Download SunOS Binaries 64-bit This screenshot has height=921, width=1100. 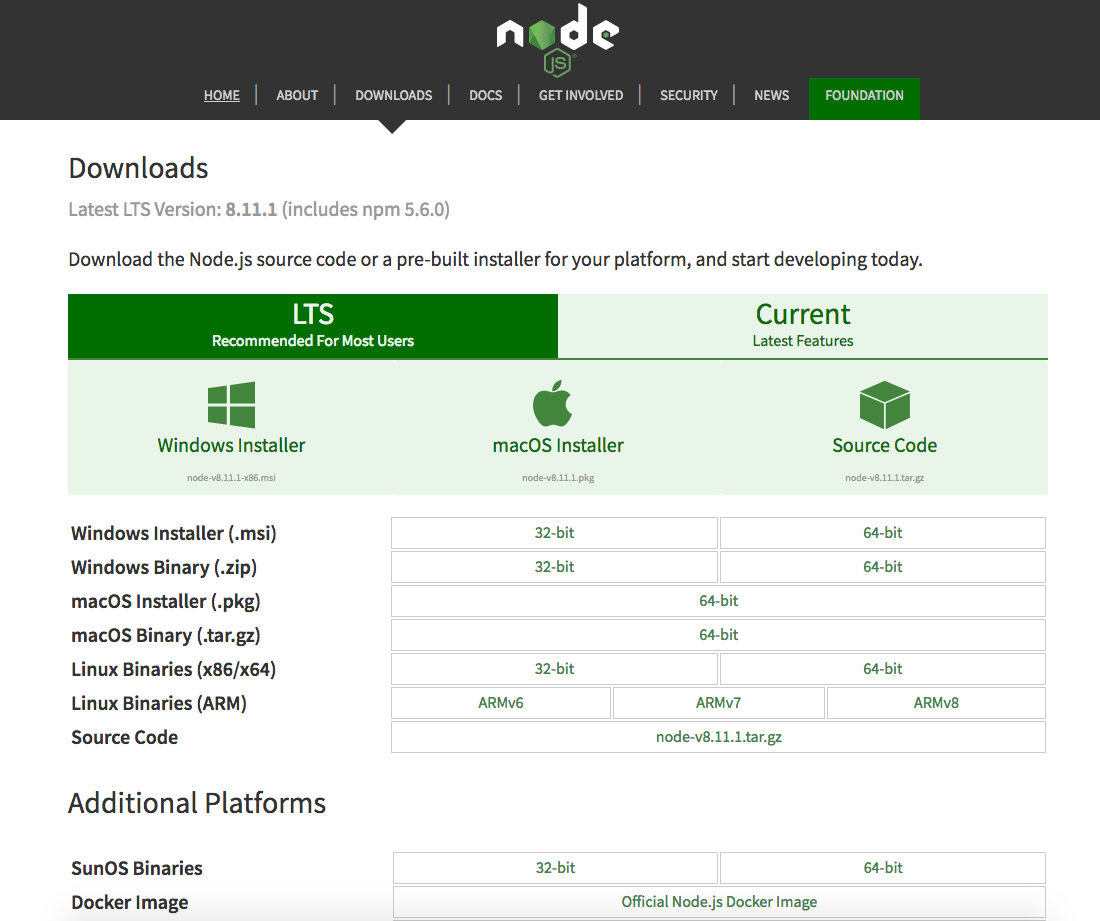[x=883, y=868]
